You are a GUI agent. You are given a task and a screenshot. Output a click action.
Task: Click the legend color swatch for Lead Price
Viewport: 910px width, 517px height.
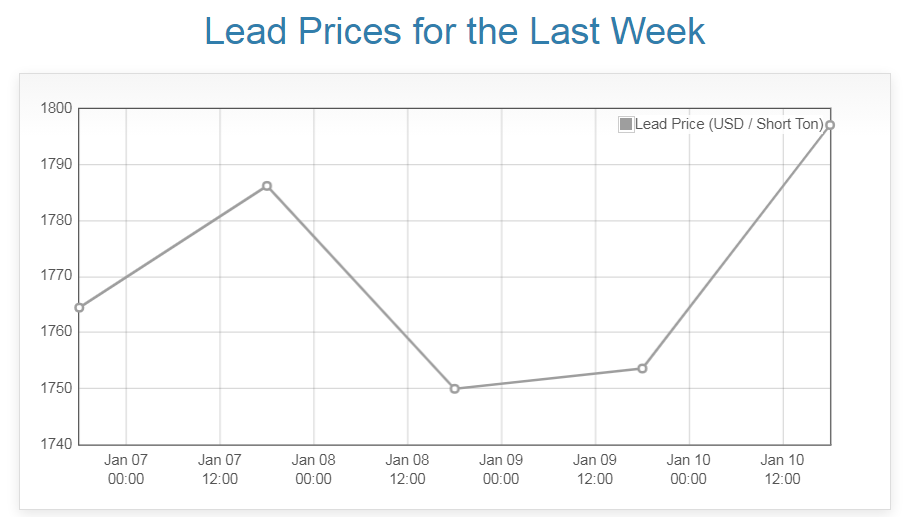coord(626,124)
